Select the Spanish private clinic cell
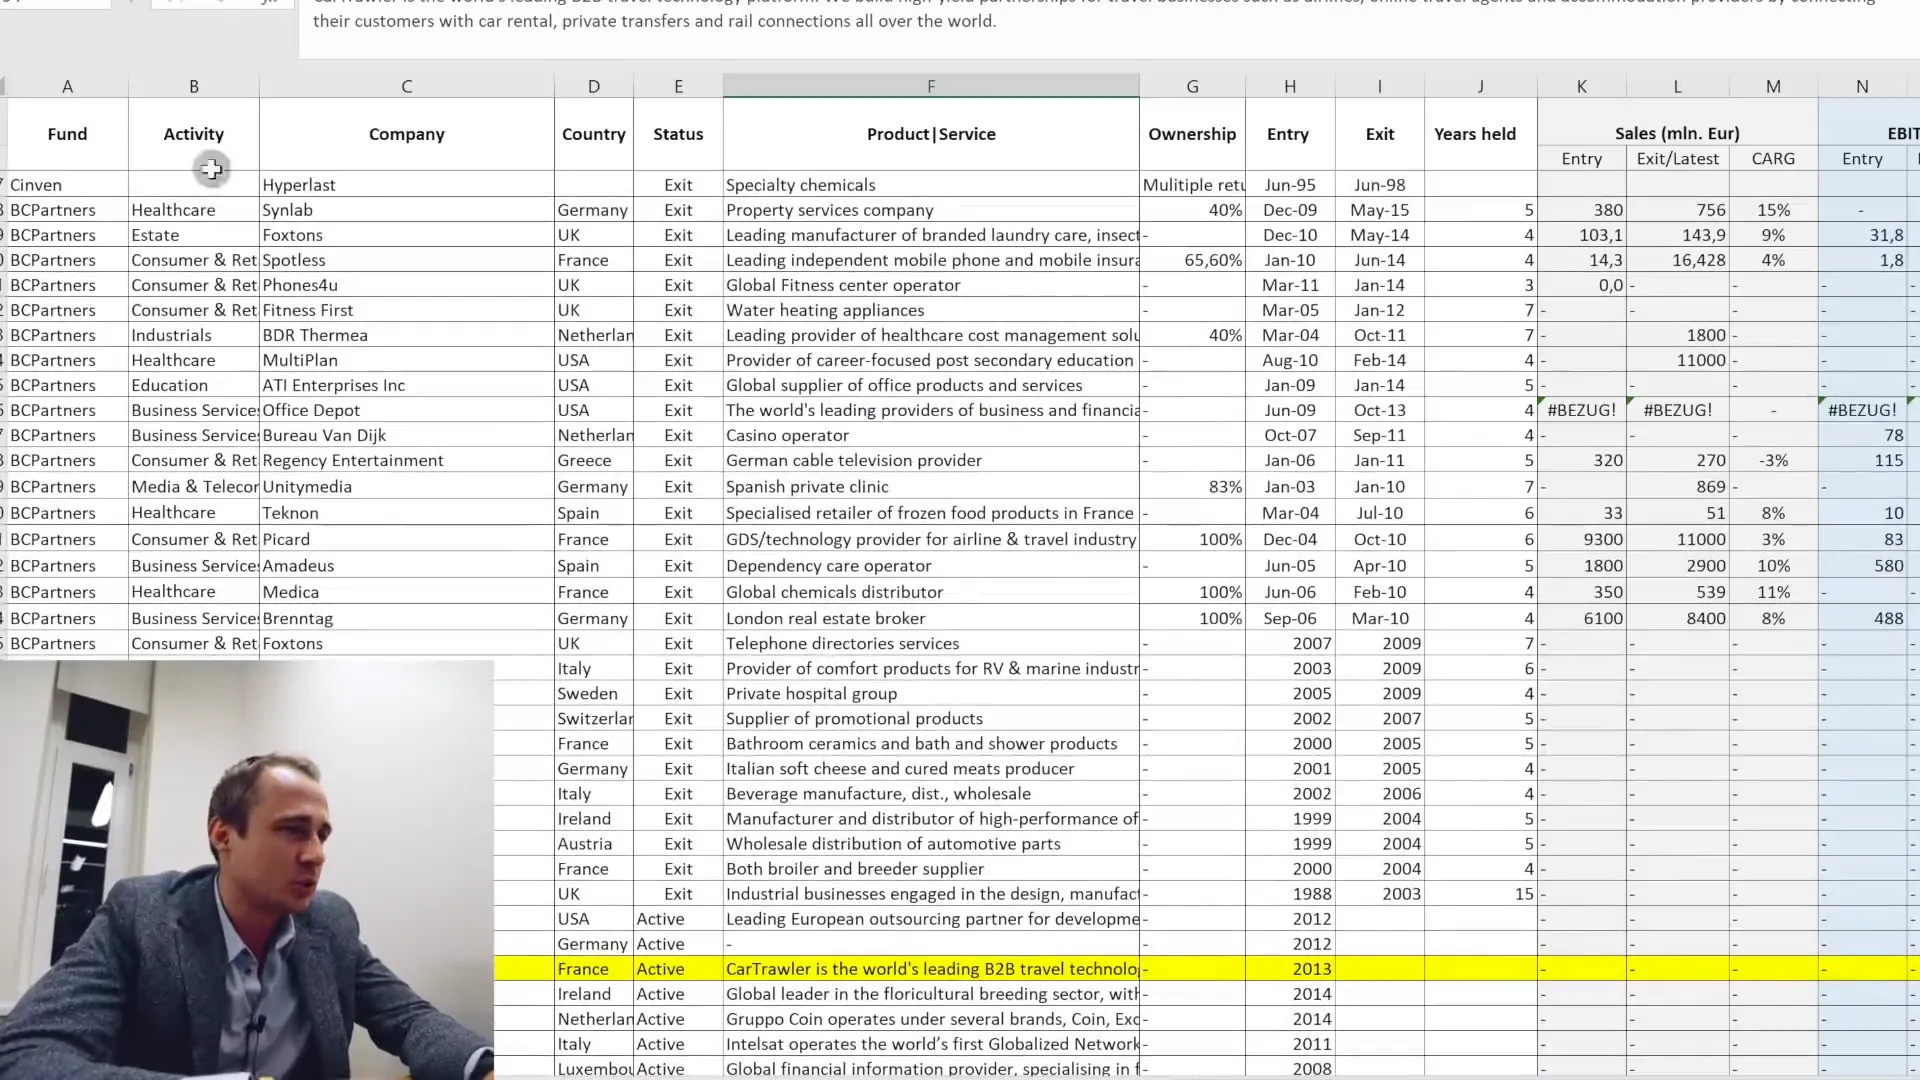This screenshot has height=1080, width=1920. tap(931, 485)
